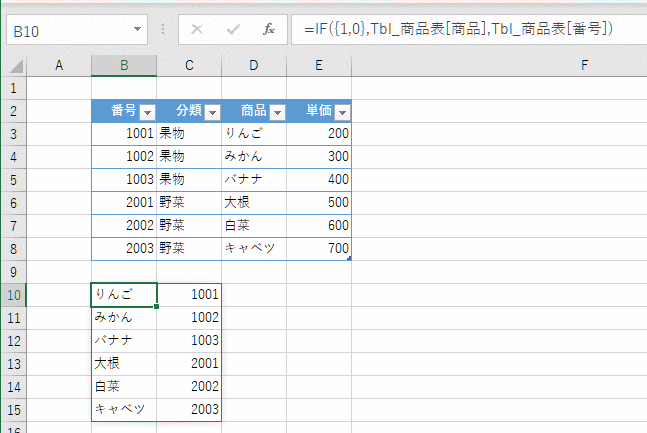
Task: Open Insert Function fx dialog
Action: tap(268, 30)
